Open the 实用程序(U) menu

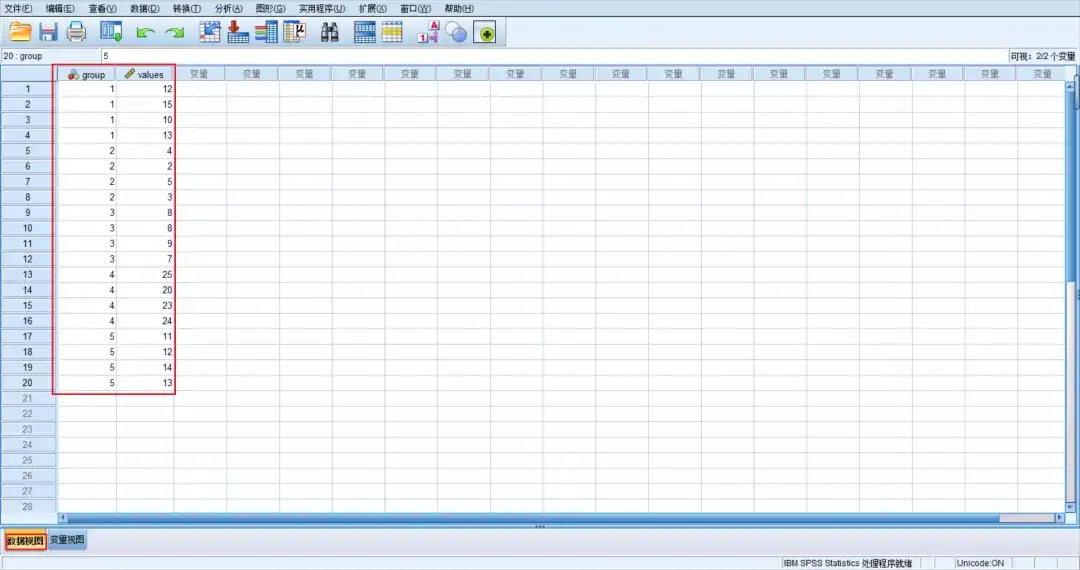(322, 8)
